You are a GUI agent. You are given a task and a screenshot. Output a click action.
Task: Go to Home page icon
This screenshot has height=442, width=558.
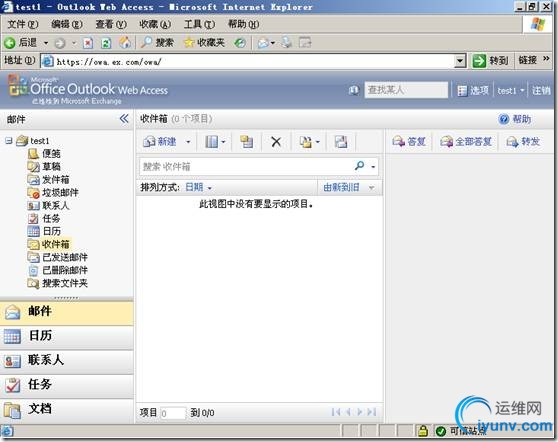tap(125, 43)
